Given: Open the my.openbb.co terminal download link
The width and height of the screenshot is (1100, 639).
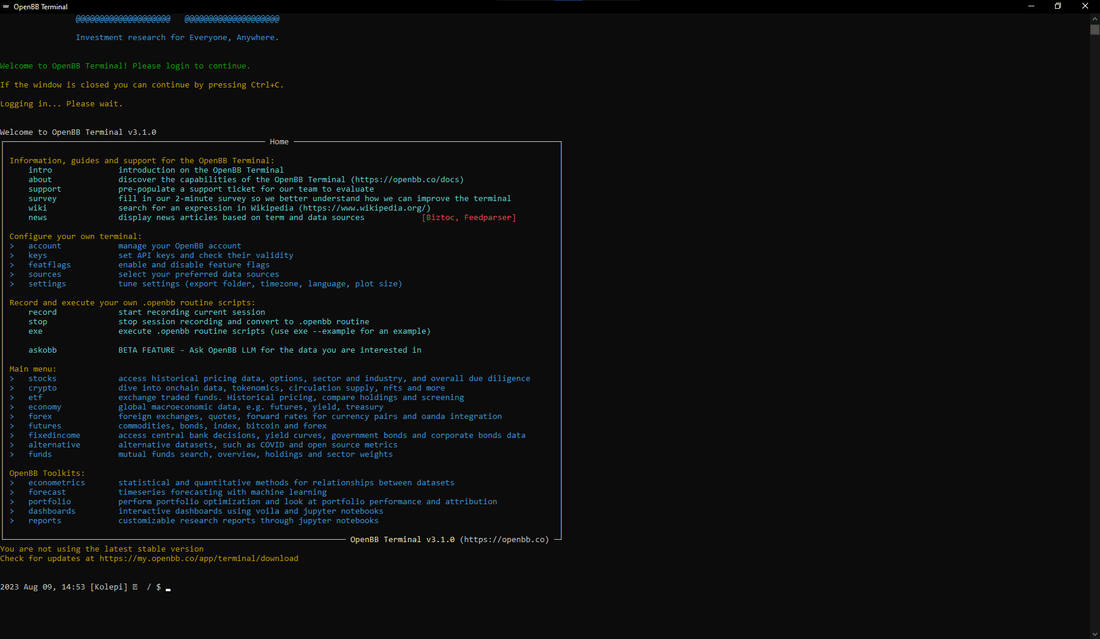Looking at the screenshot, I should [x=199, y=558].
